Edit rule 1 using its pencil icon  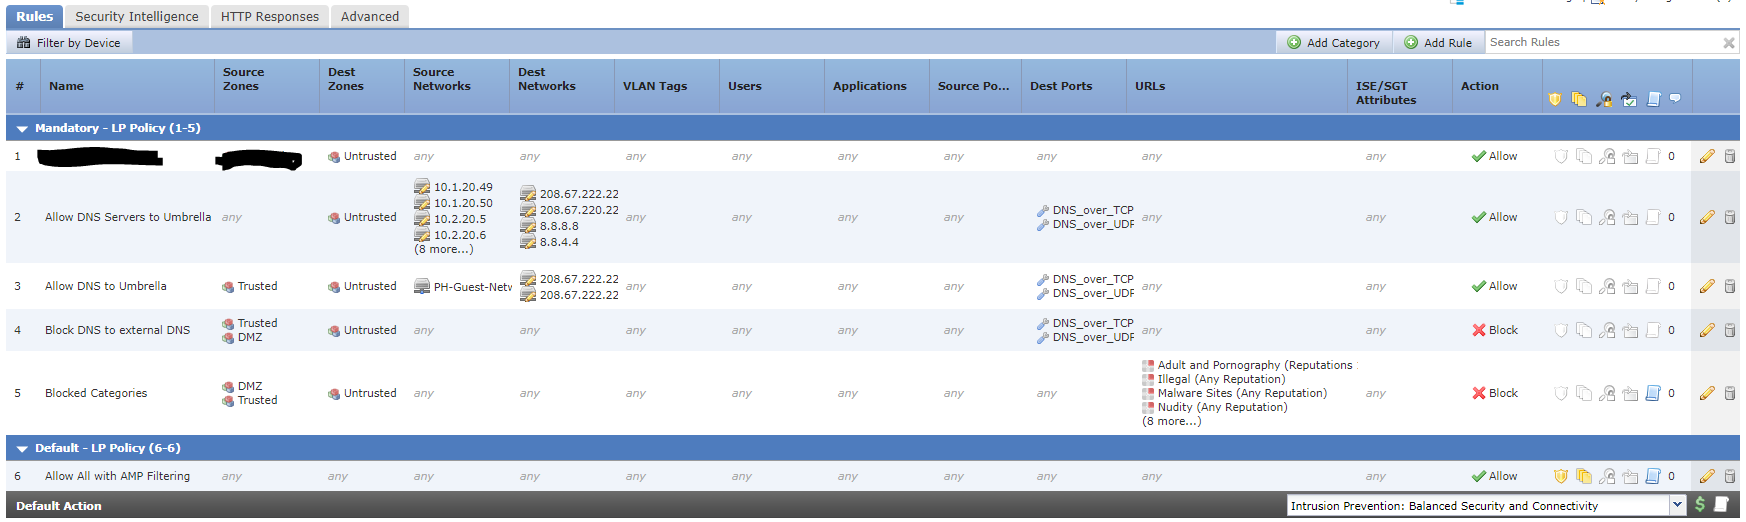1707,156
